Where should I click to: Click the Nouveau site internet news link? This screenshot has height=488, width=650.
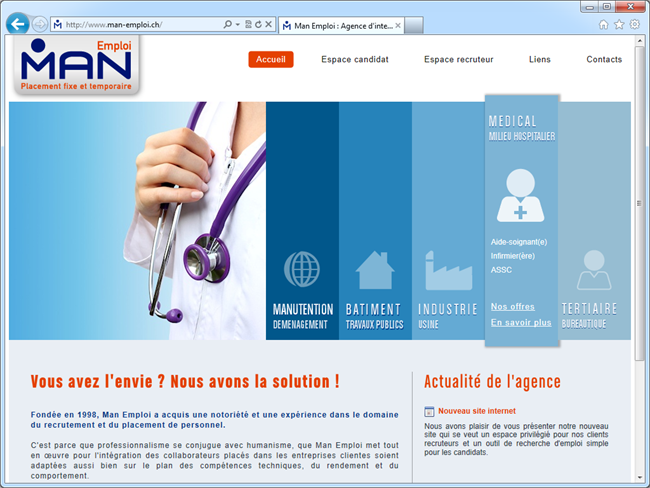point(477,410)
